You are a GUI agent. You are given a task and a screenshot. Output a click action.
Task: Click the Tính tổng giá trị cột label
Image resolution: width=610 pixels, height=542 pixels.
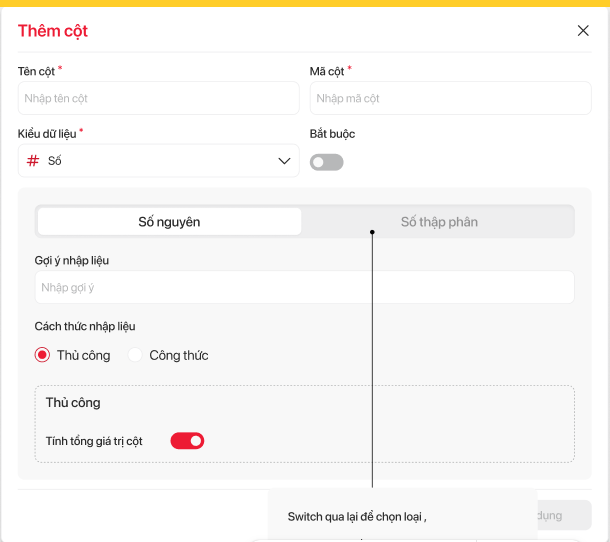pos(94,441)
